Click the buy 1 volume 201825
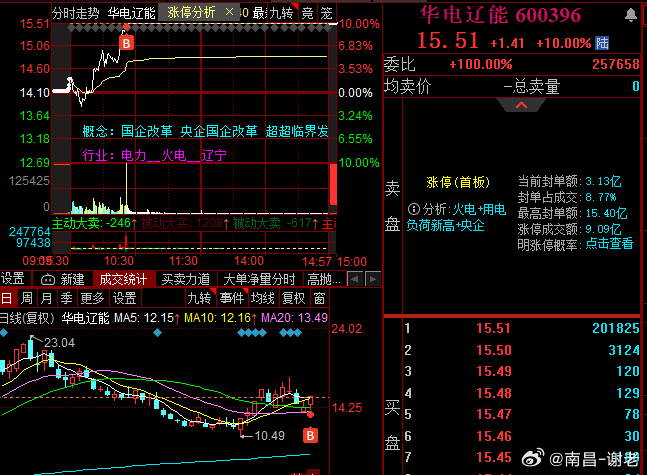 tap(616, 328)
